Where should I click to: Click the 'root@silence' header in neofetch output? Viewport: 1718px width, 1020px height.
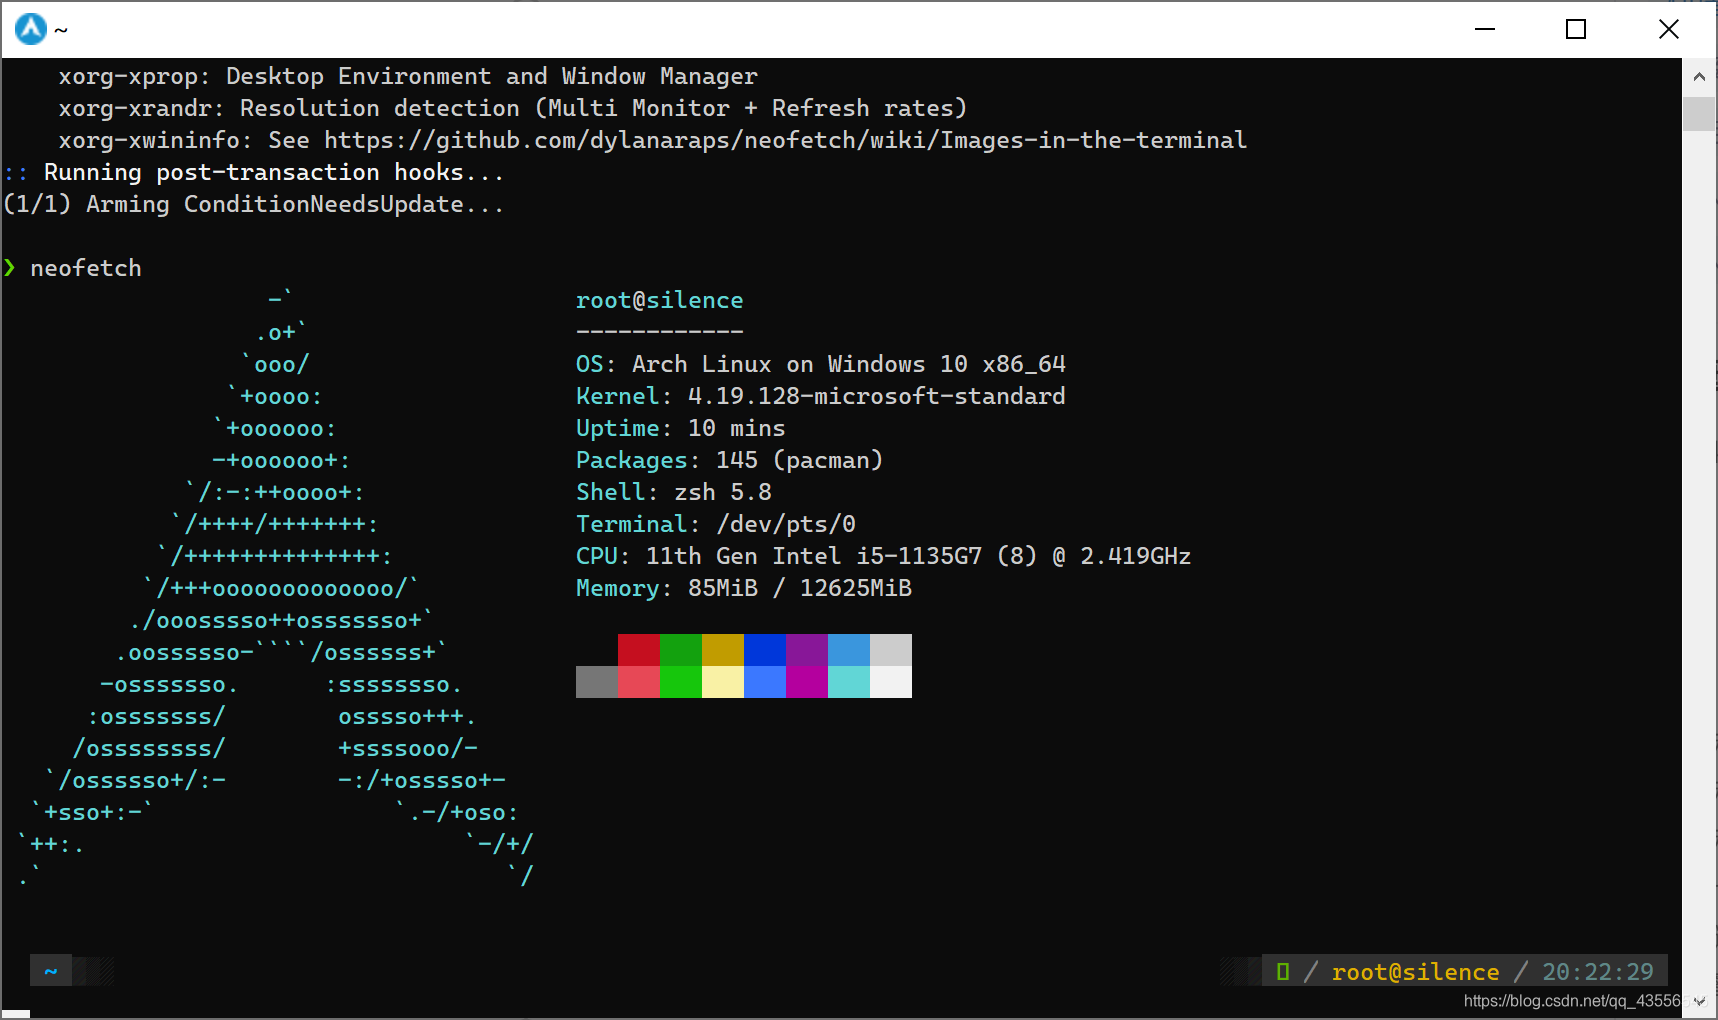click(659, 300)
